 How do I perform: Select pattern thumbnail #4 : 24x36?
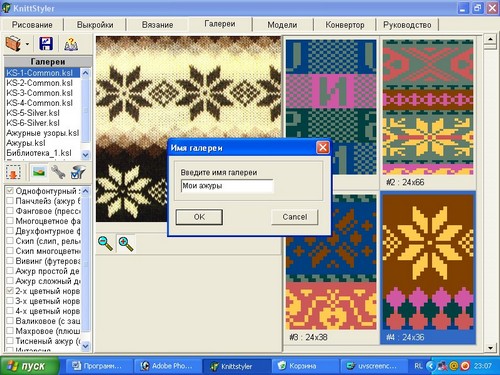(428, 267)
